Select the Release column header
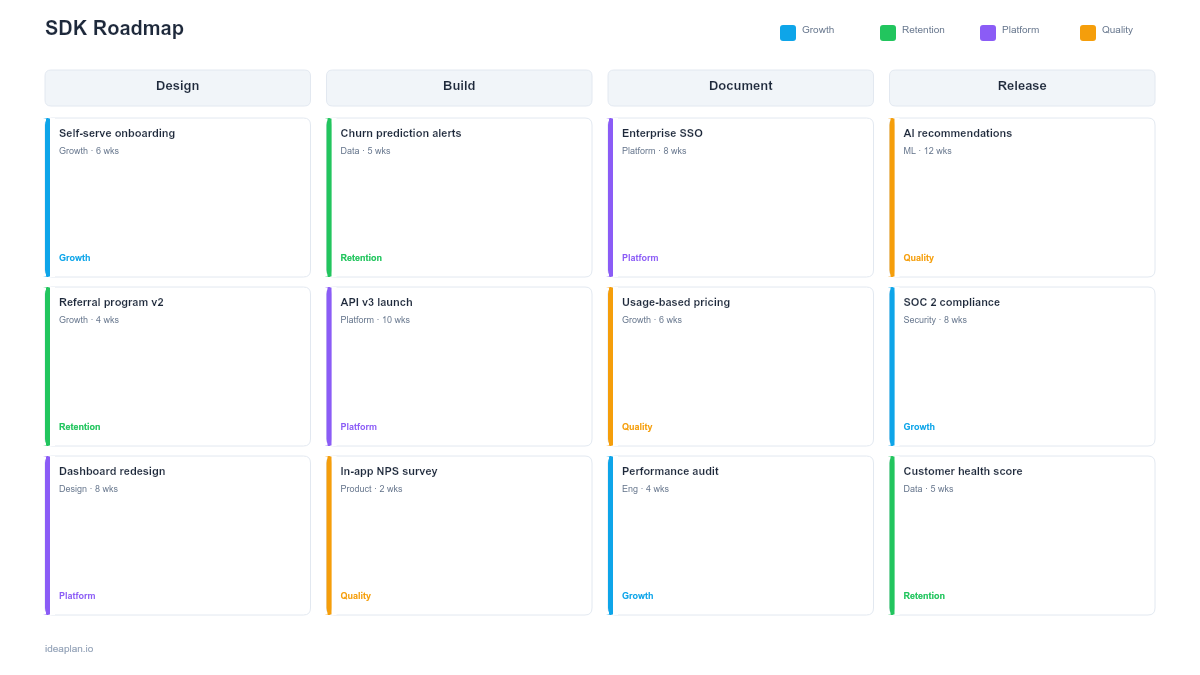 (1021, 87)
